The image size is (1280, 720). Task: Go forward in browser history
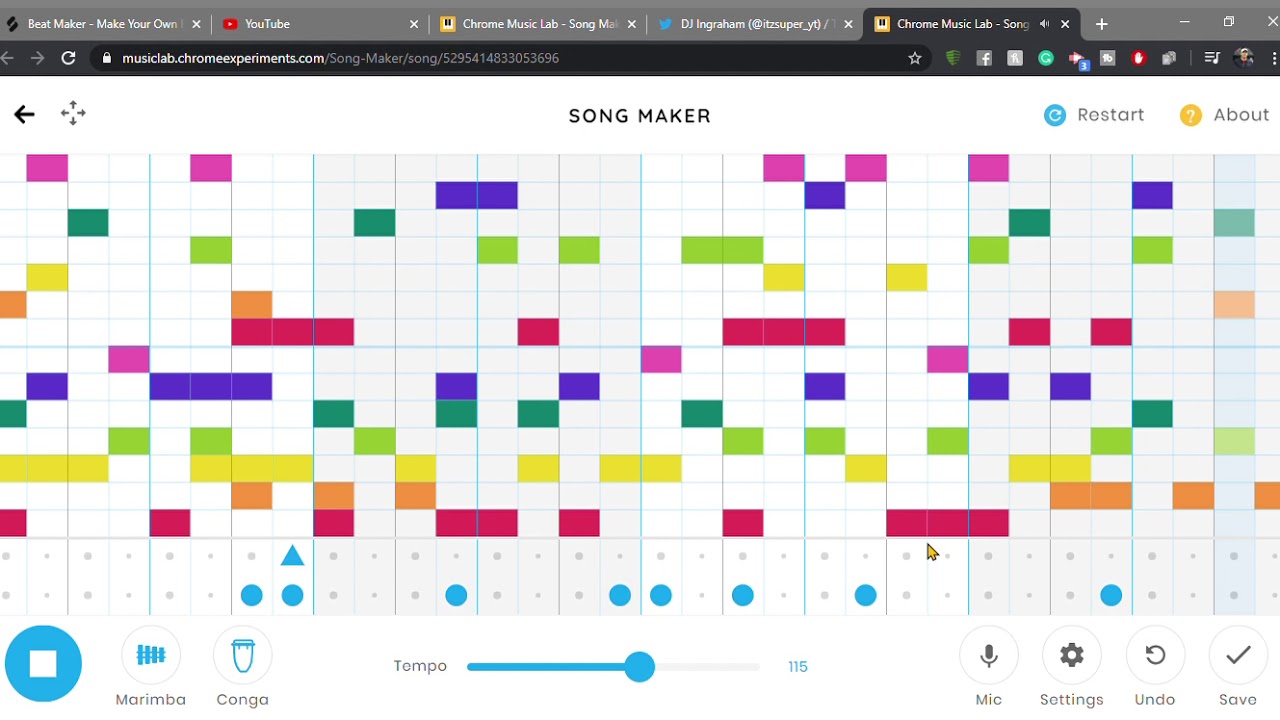point(37,58)
